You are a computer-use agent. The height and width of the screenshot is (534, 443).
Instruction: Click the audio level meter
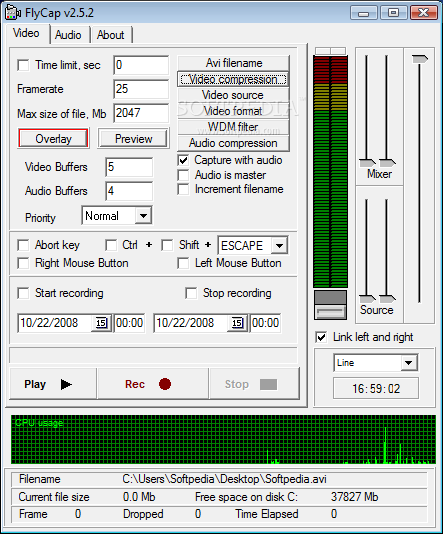pyautogui.click(x=330, y=172)
